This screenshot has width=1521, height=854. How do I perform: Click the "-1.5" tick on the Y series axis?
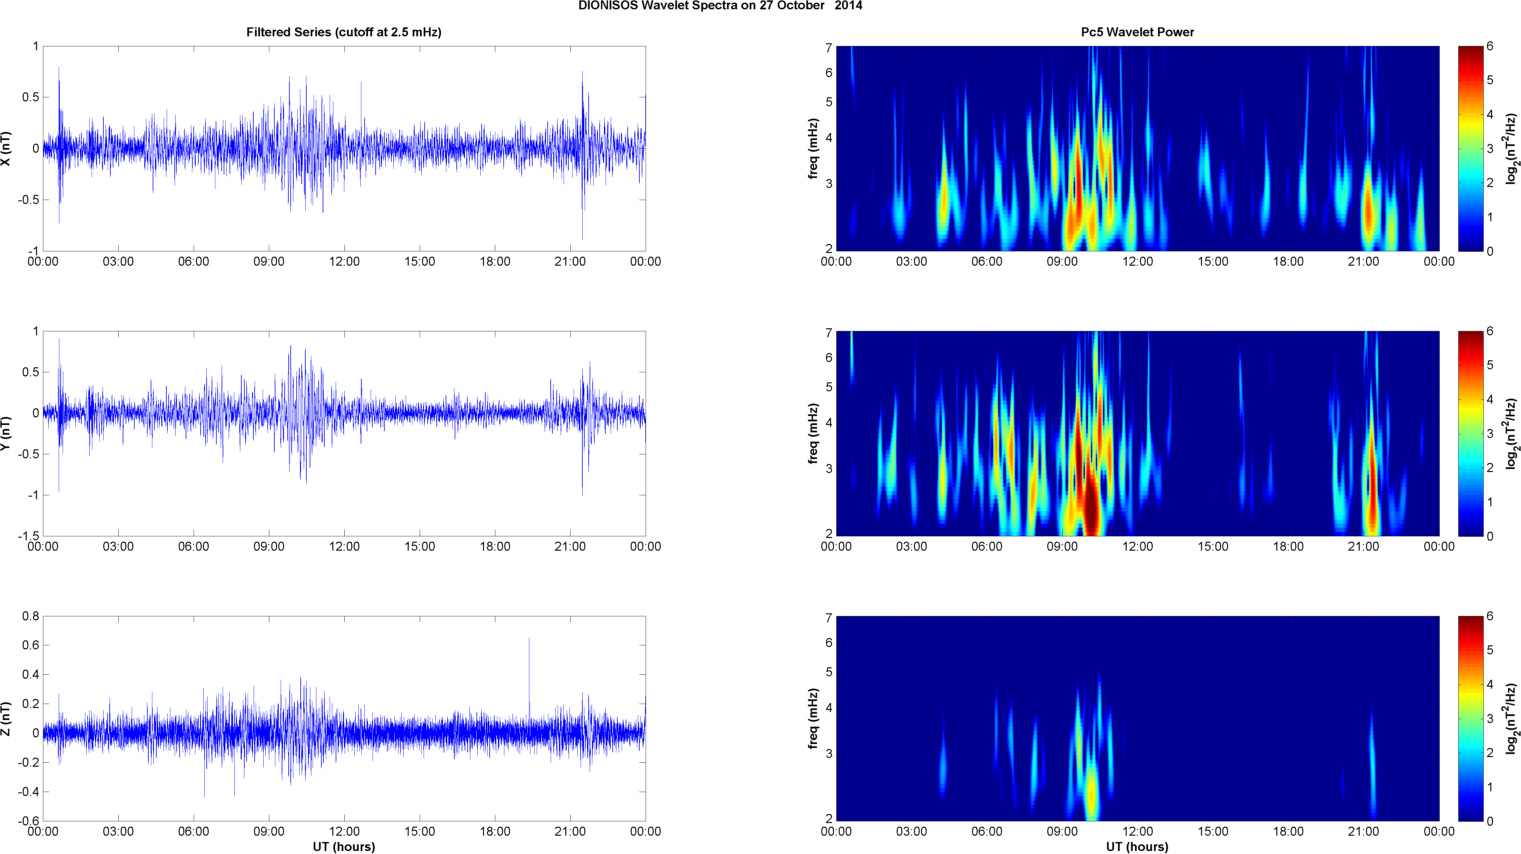point(27,536)
